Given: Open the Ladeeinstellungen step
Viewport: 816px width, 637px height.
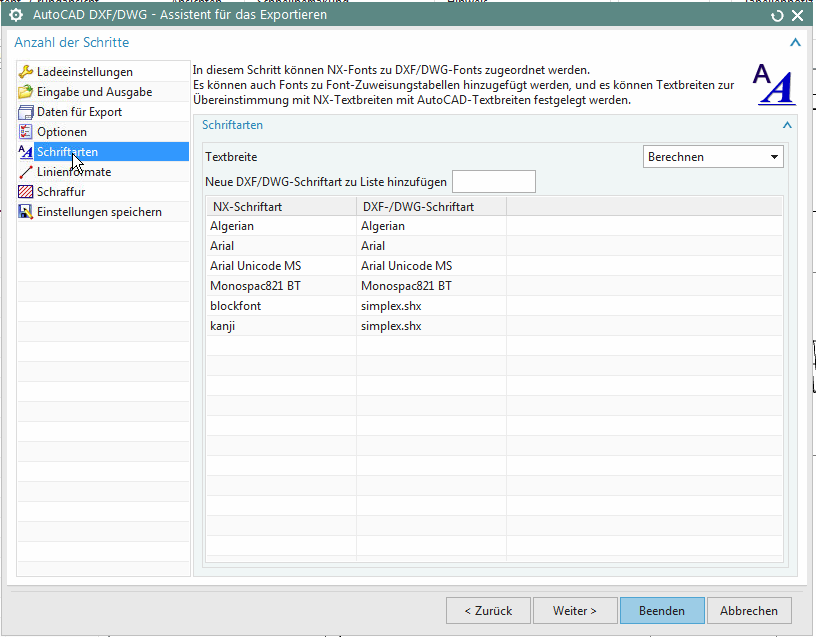Looking at the screenshot, I should pos(85,72).
